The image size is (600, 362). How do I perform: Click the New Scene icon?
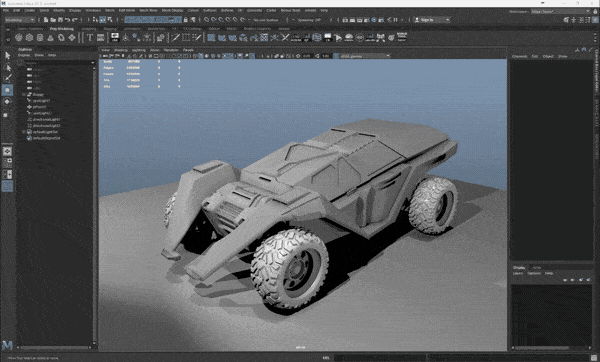pyautogui.click(x=46, y=20)
